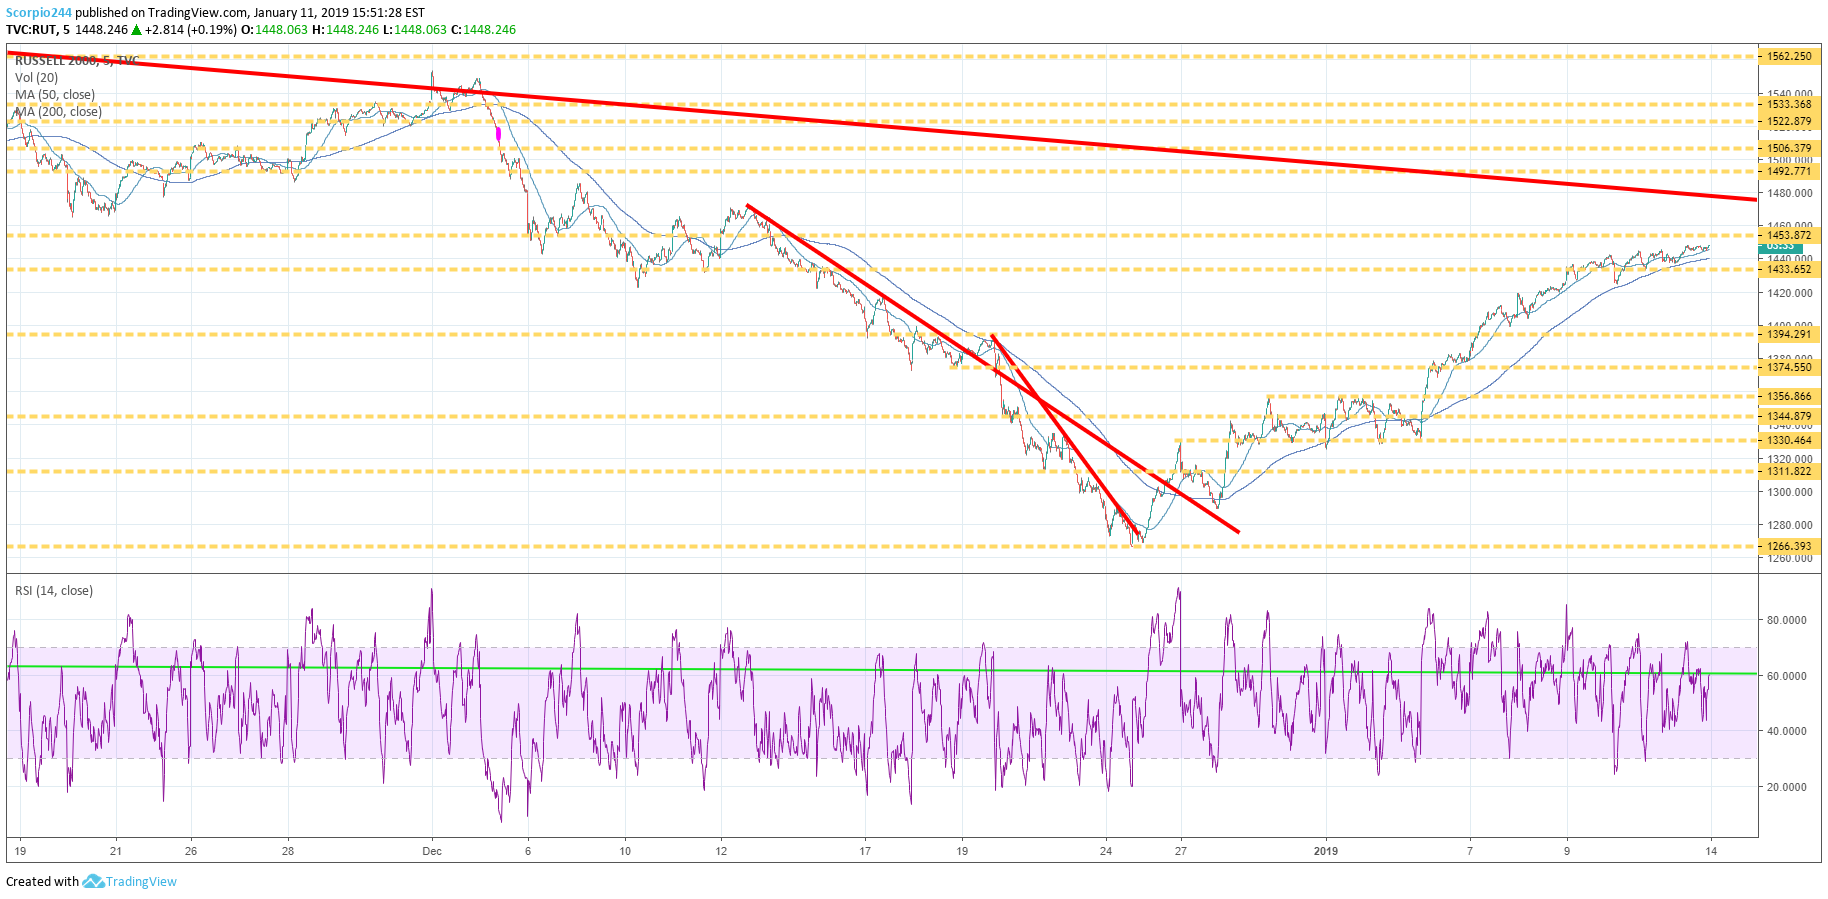Click the 1480.000 price axis tick

(x=1789, y=193)
